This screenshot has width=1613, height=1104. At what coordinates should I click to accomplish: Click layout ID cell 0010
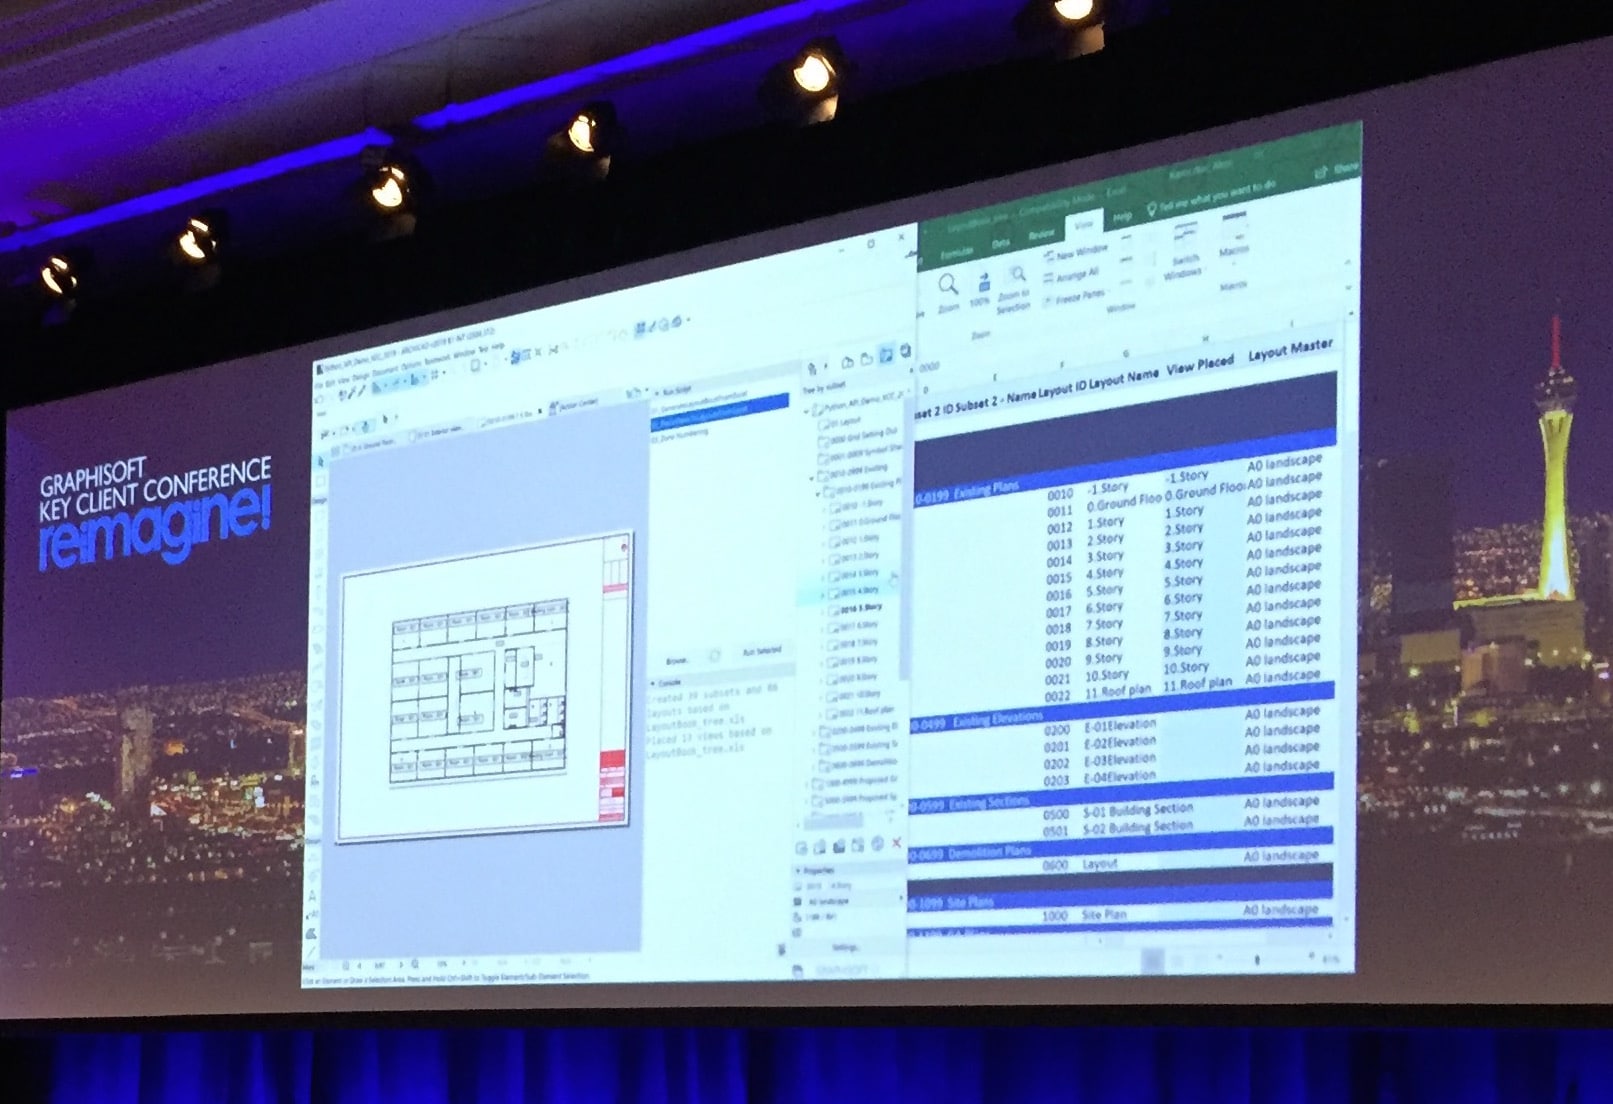pyautogui.click(x=1059, y=494)
